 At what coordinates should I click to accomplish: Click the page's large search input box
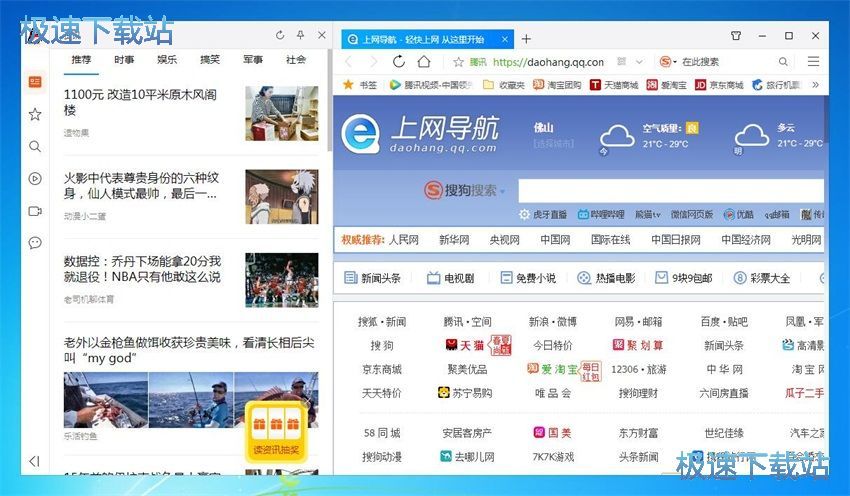point(671,191)
